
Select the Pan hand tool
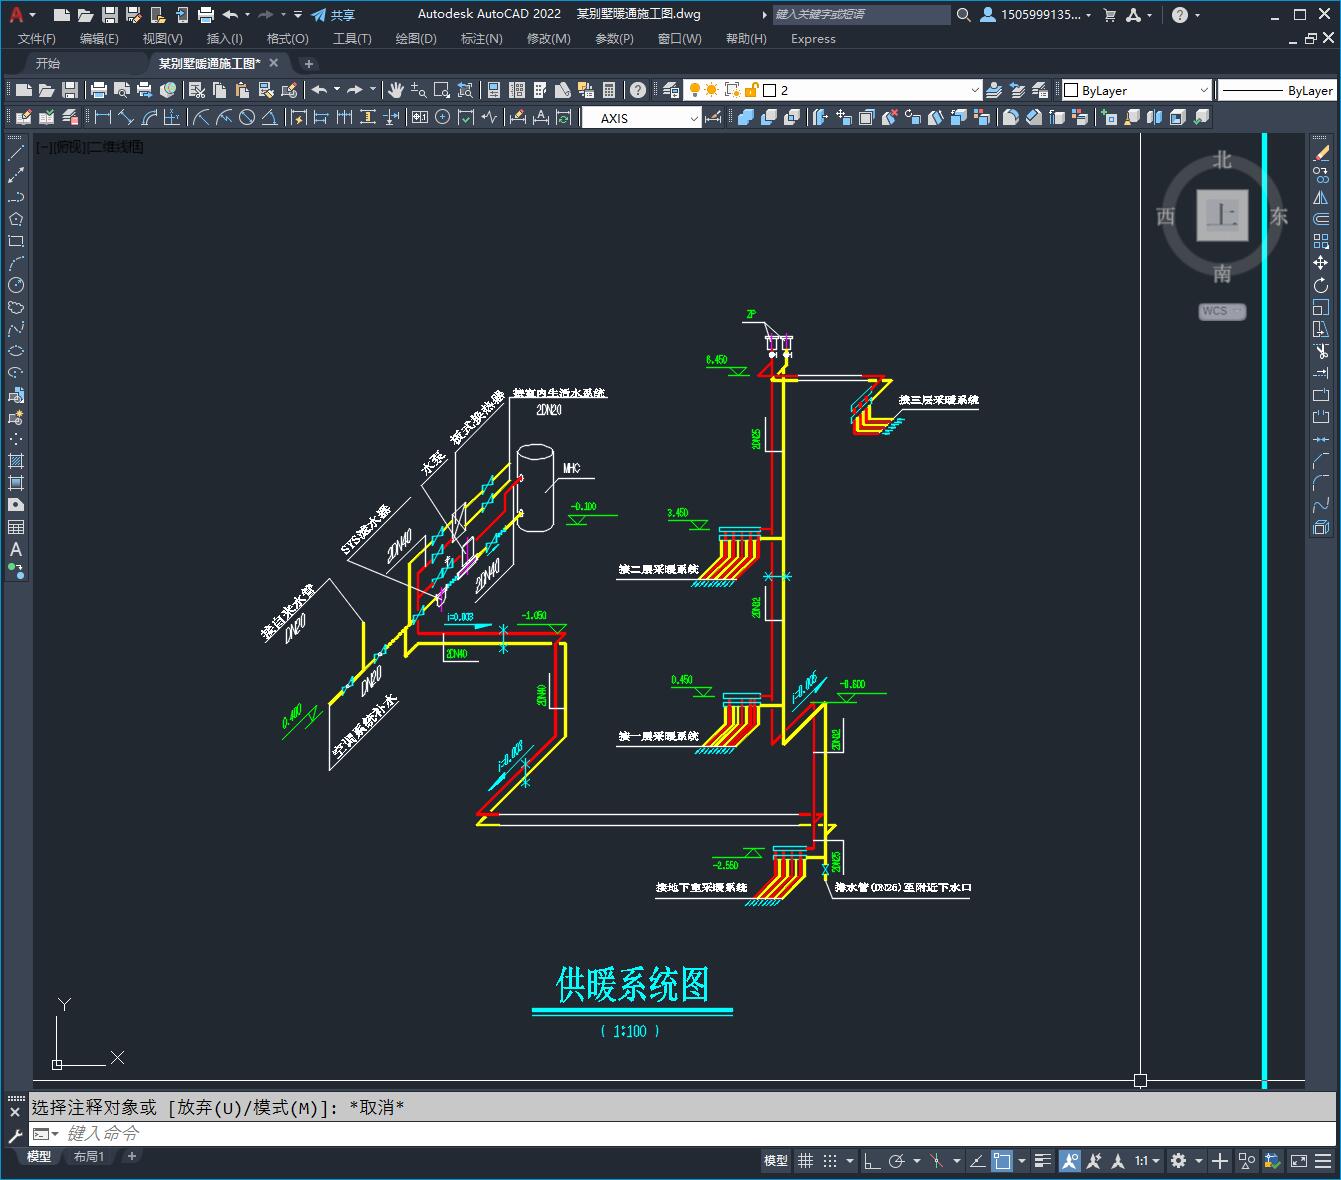click(396, 90)
